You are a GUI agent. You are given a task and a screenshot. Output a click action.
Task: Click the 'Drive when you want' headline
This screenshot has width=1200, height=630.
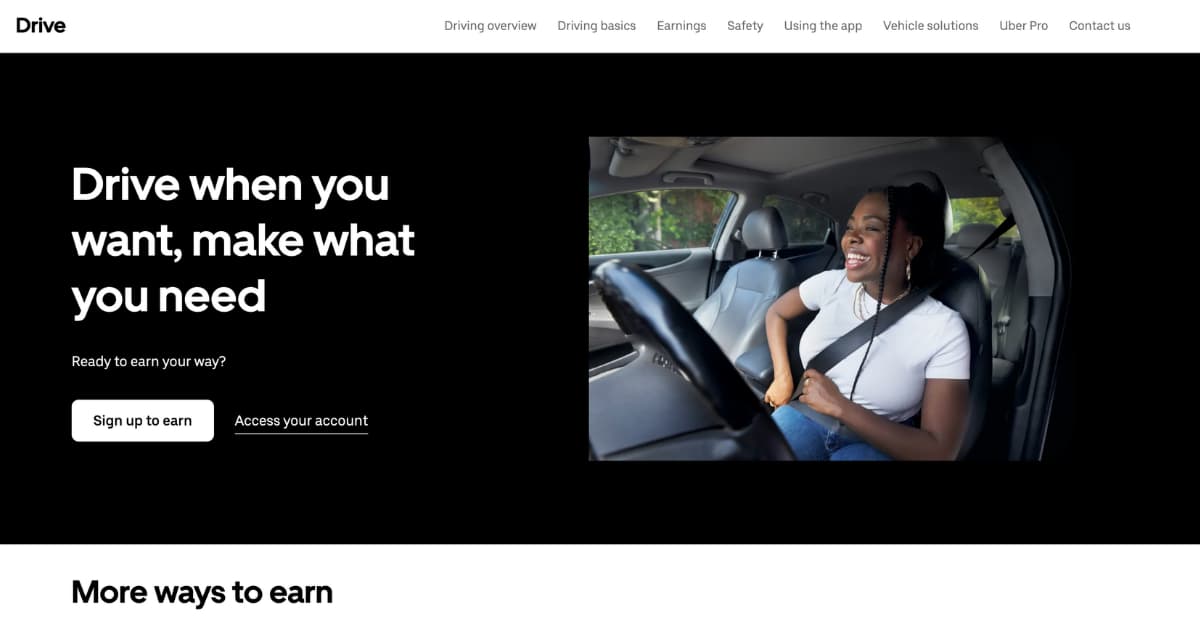(243, 241)
